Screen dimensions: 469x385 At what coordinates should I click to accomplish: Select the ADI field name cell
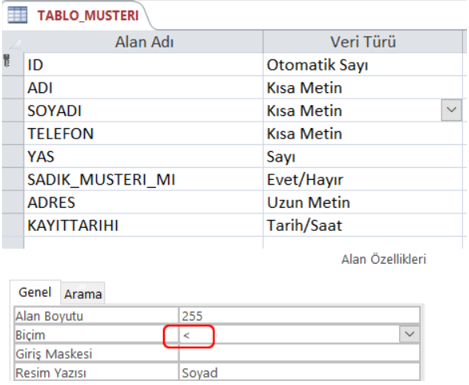pyautogui.click(x=143, y=88)
